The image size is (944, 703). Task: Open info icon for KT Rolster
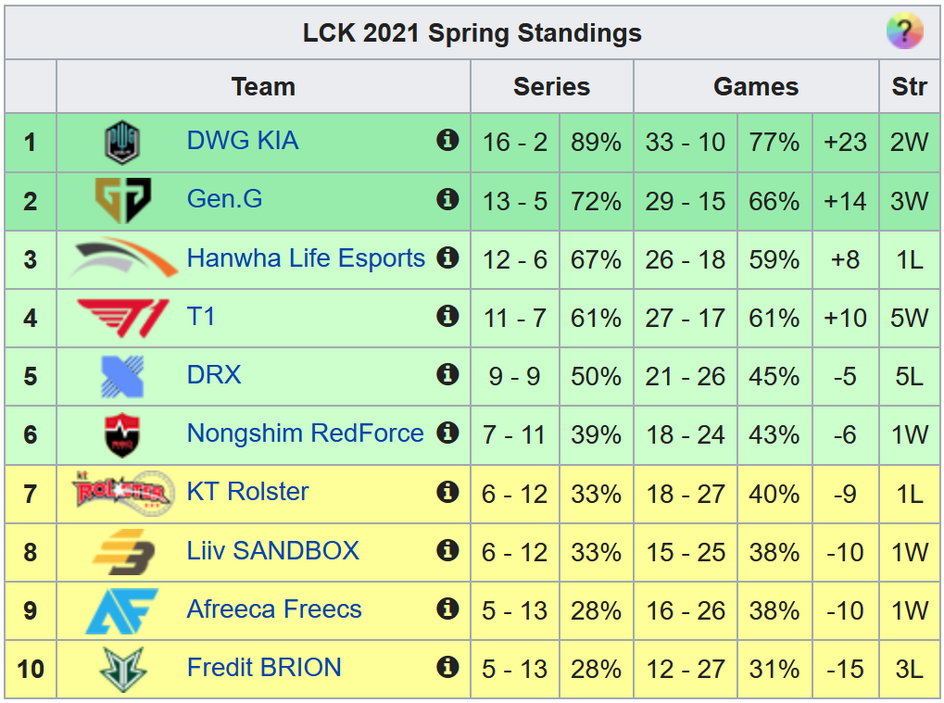click(447, 492)
